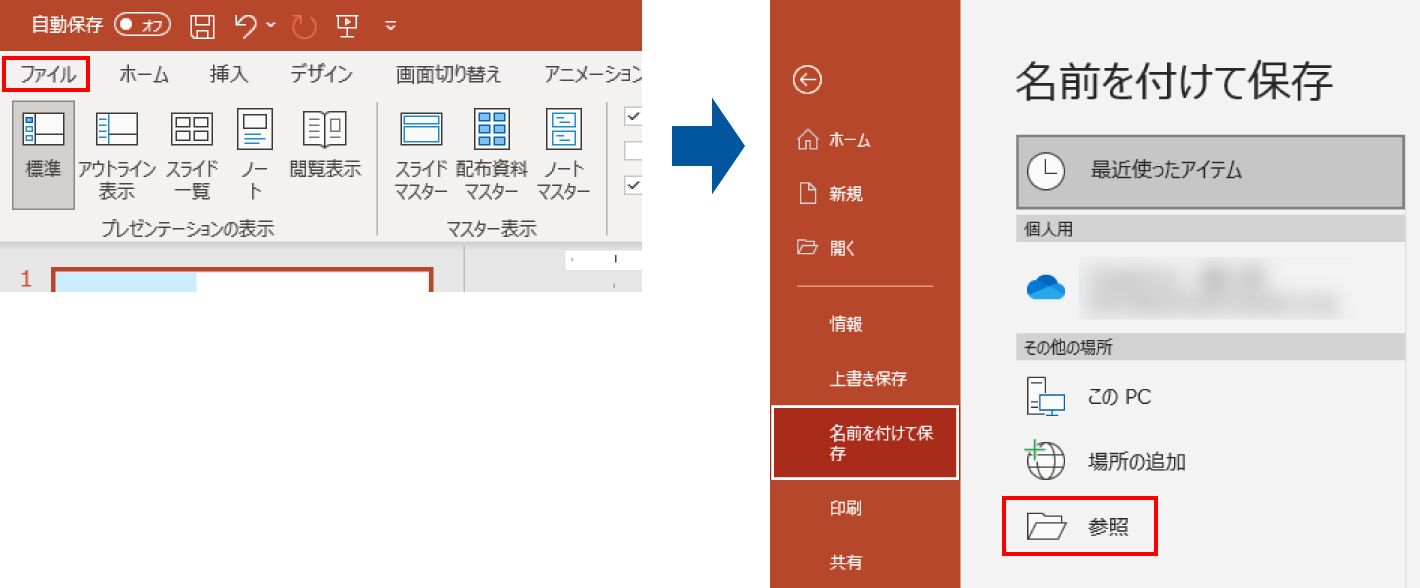Open ホーム in backstage sidebar
The height and width of the screenshot is (588, 1420).
pyautogui.click(x=834, y=141)
